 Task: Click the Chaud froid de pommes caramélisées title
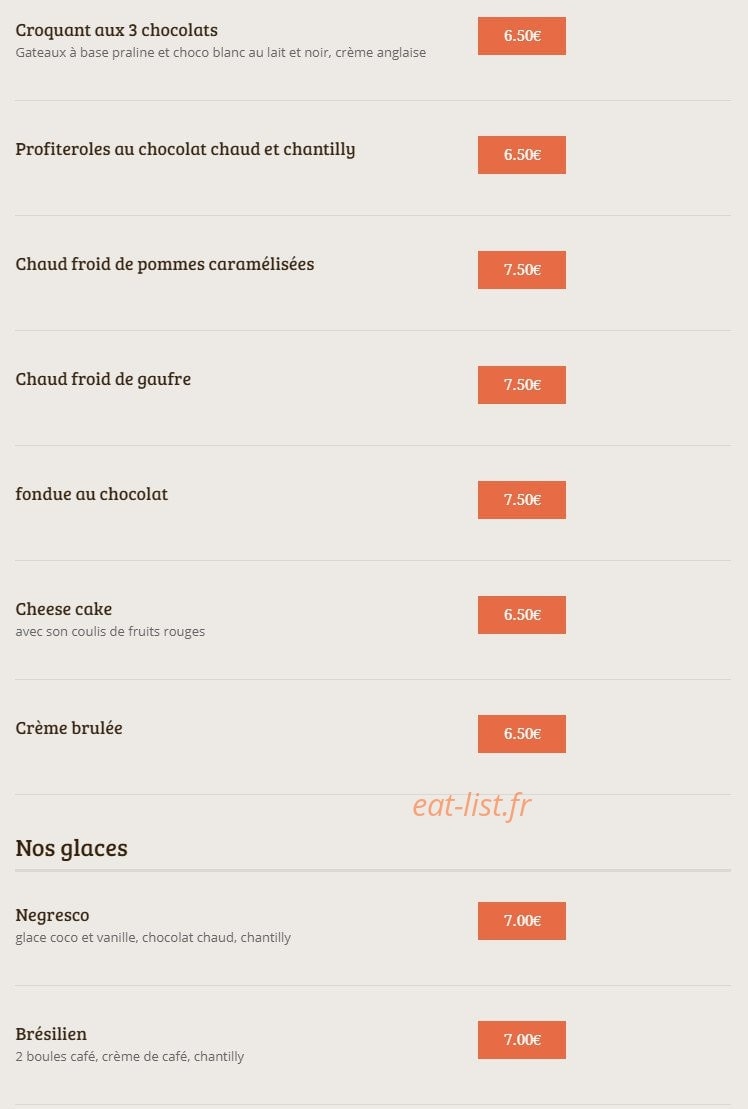165,265
